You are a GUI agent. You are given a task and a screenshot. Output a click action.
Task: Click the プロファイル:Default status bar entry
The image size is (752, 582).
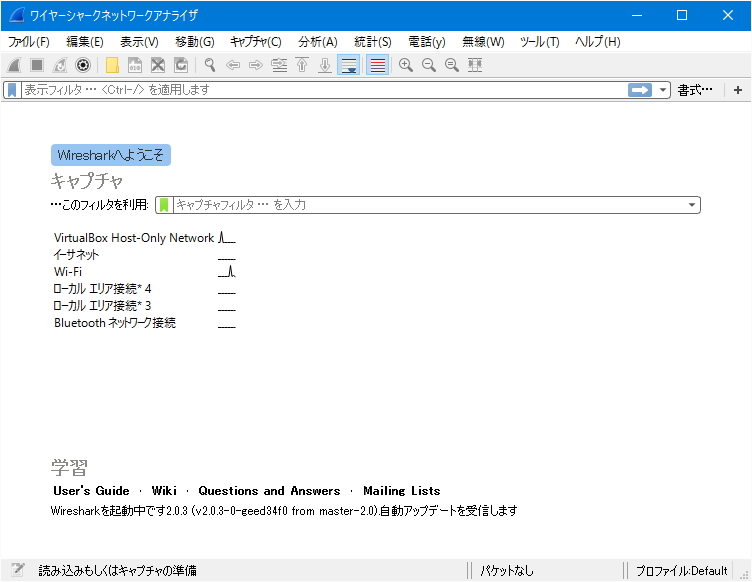pyautogui.click(x=682, y=570)
